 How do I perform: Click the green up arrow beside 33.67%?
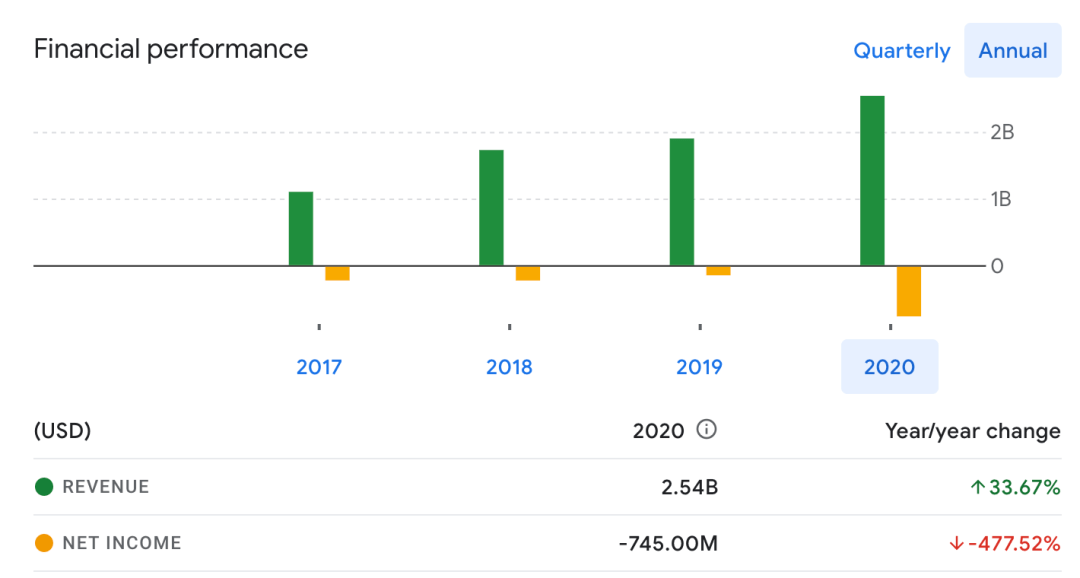pyautogui.click(x=978, y=488)
